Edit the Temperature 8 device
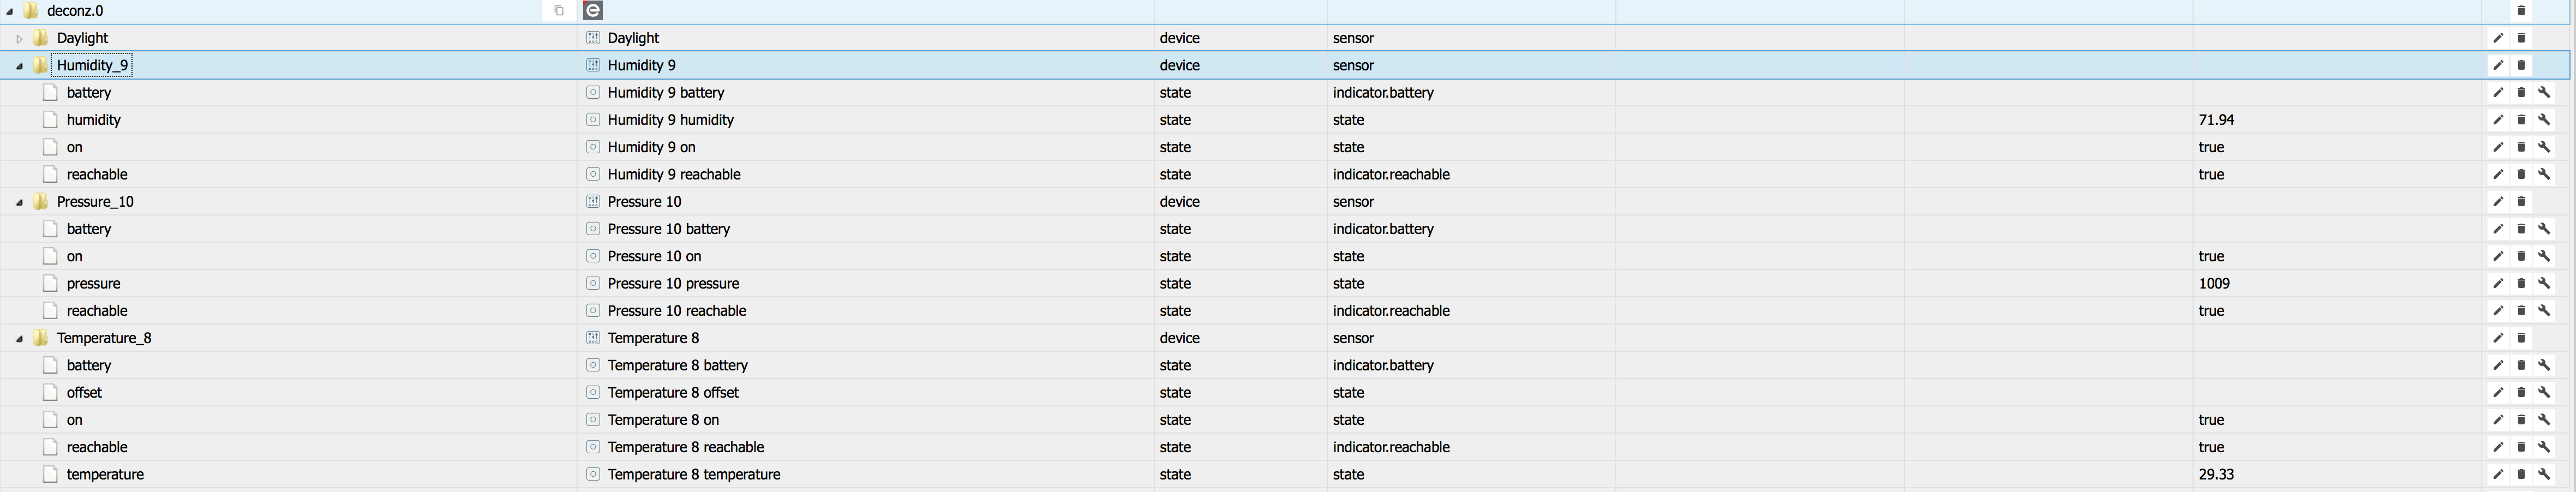2576x492 pixels. click(2498, 338)
